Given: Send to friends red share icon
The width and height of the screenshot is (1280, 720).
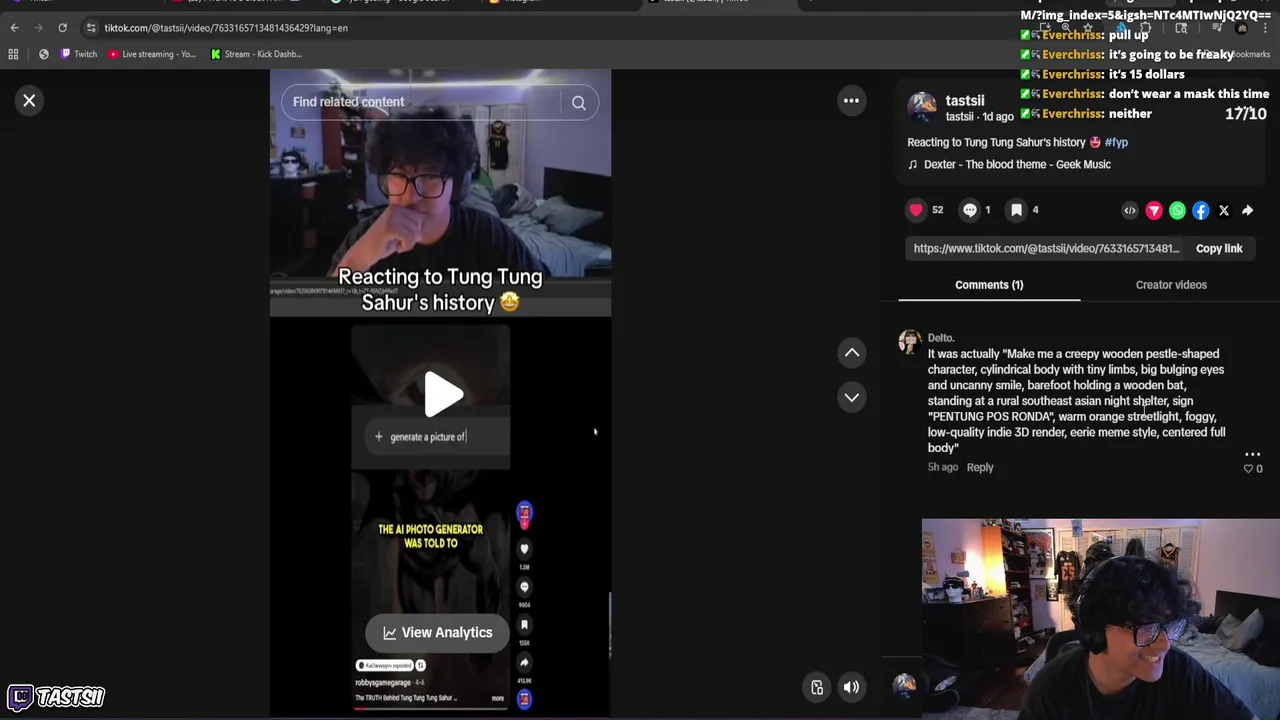Looking at the screenshot, I should [1154, 210].
